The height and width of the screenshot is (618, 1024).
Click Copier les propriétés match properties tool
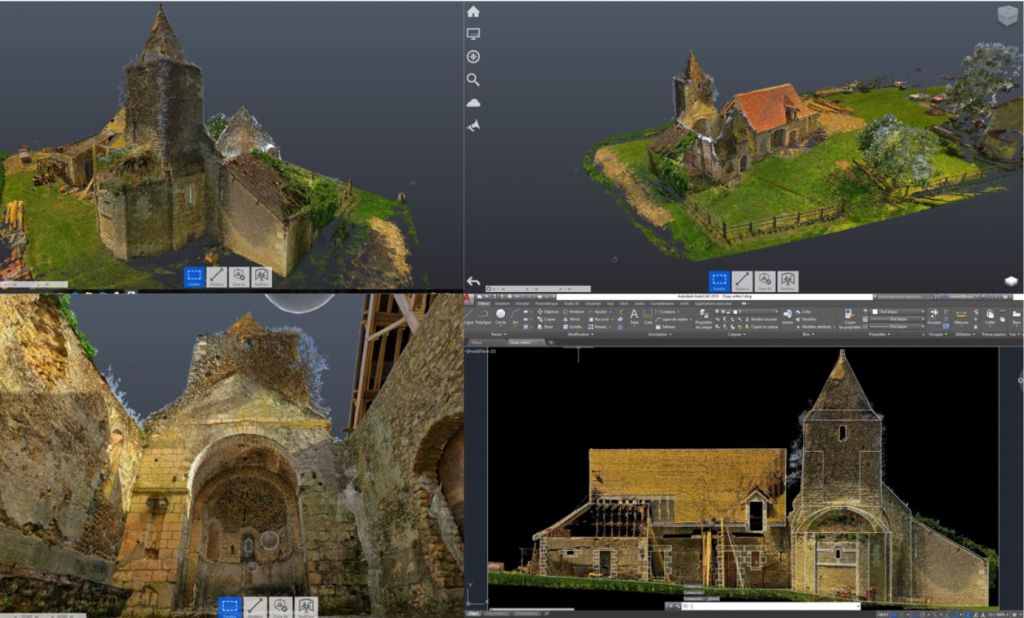tap(850, 317)
